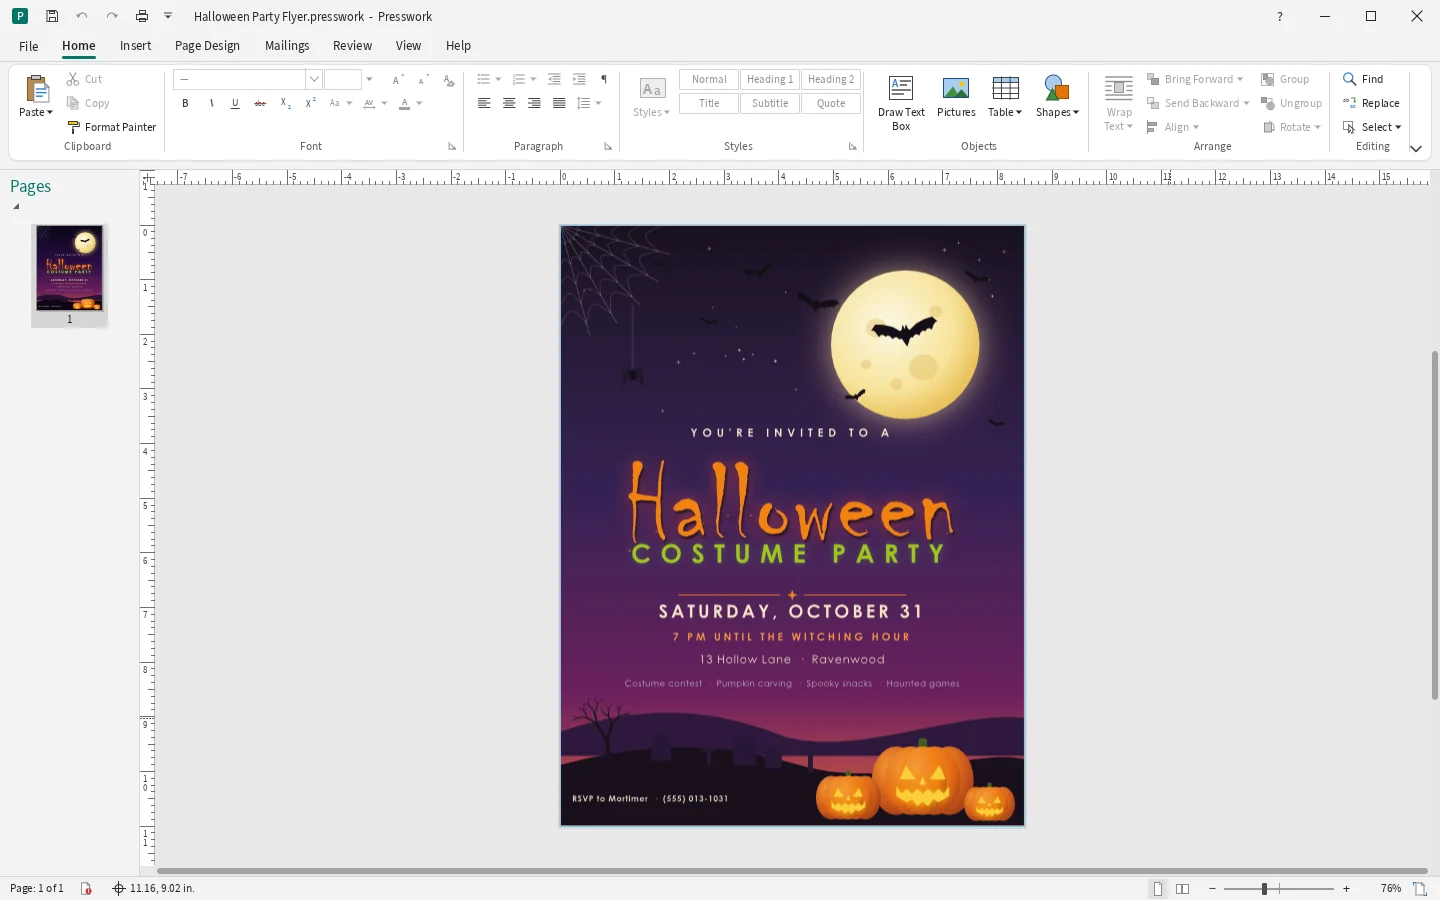Center-align the paragraph text
Viewport: 1440px width, 900px height.
coord(509,103)
